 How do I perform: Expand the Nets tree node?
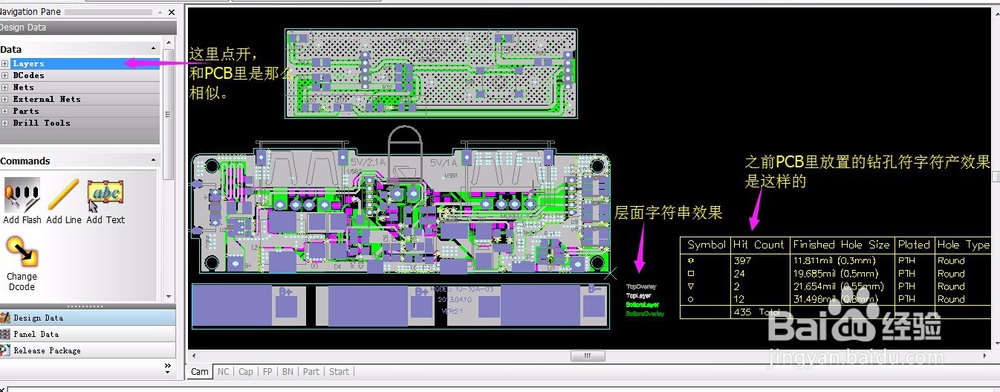(x=4, y=87)
